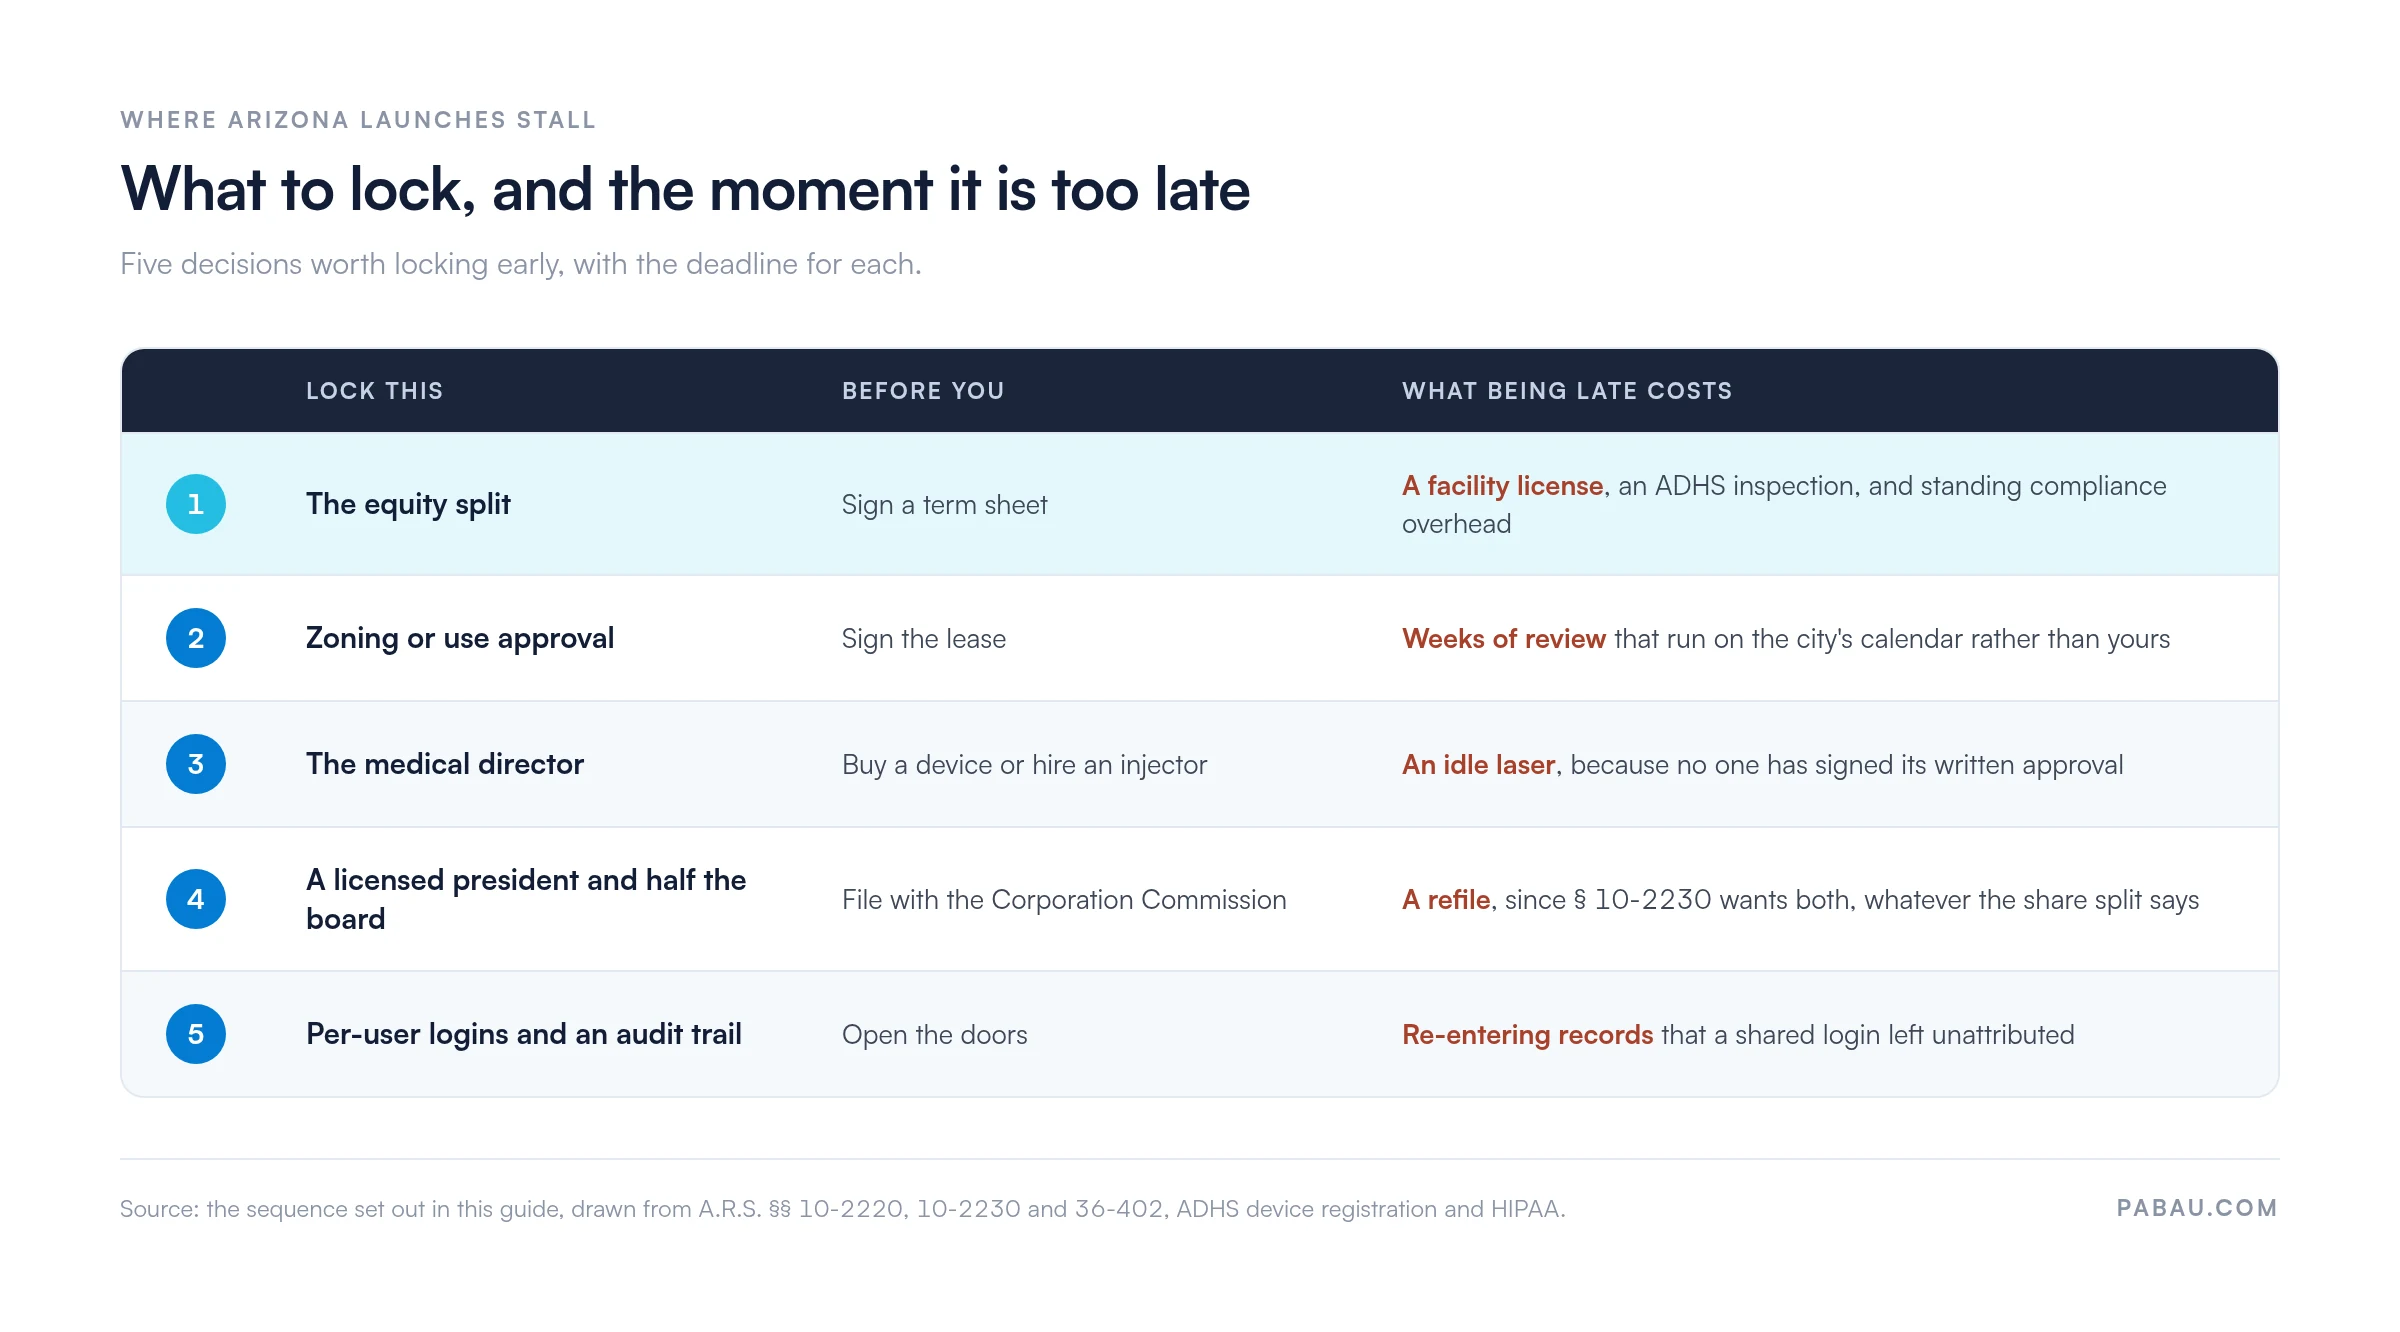Select the number 3 circle badge
The height and width of the screenshot is (1332, 2400).
coord(196,764)
